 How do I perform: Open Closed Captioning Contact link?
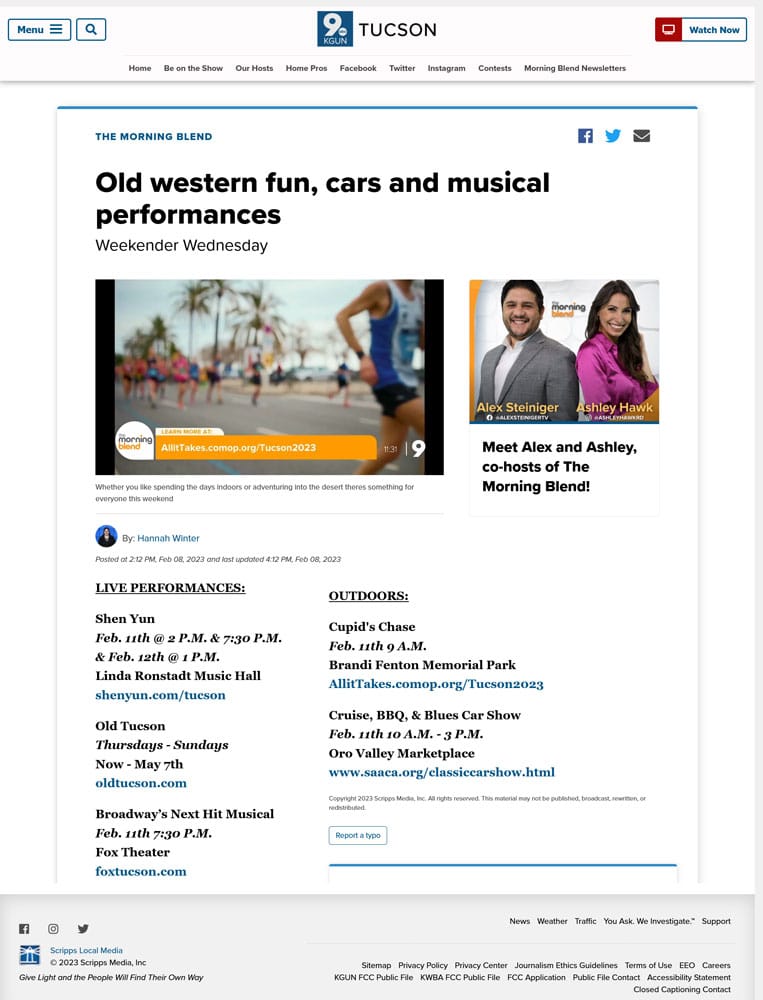(682, 989)
